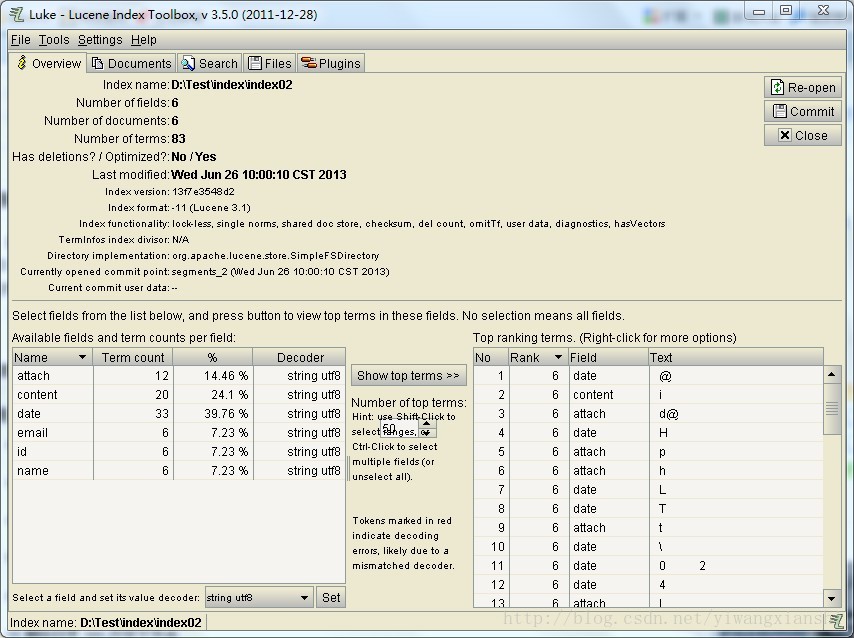Click the 83 number of terms value

pos(178,138)
